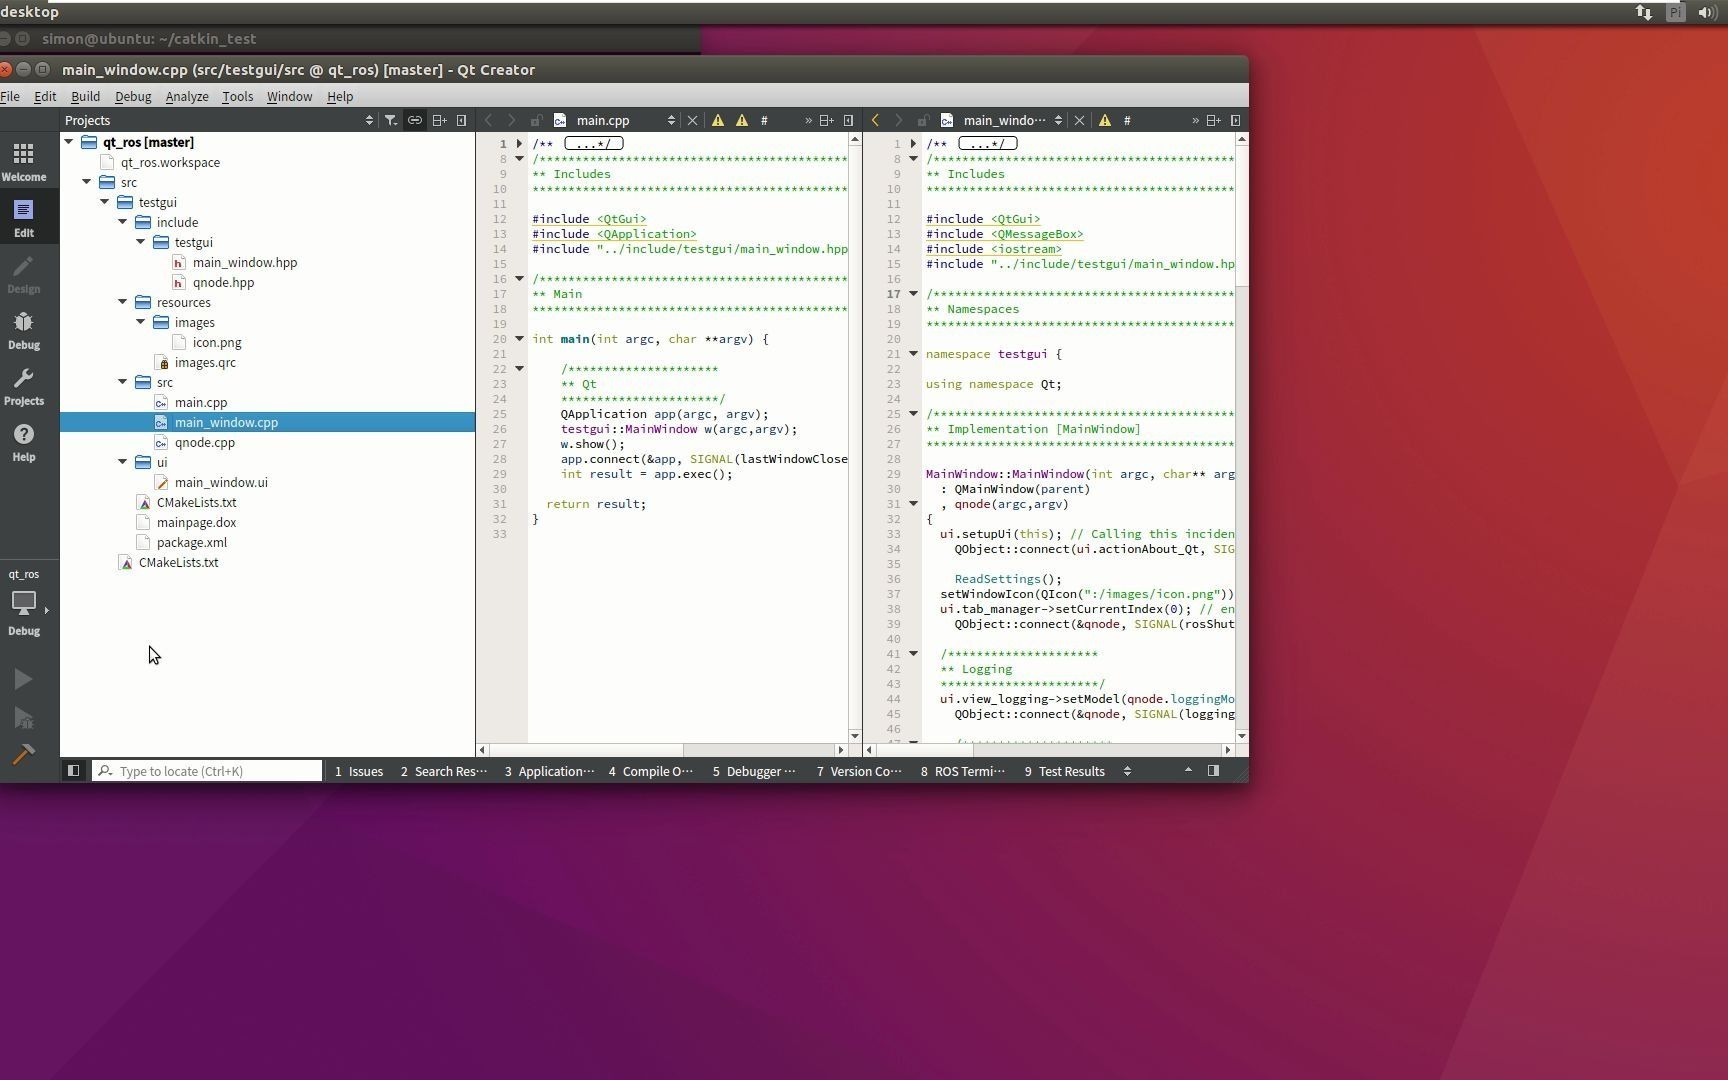Toggle synchronize with editor link icon

(x=414, y=120)
